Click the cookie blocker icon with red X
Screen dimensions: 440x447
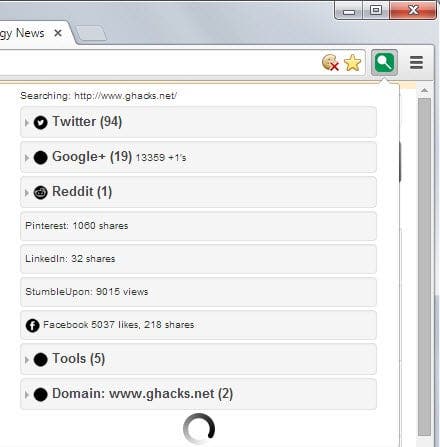point(330,63)
